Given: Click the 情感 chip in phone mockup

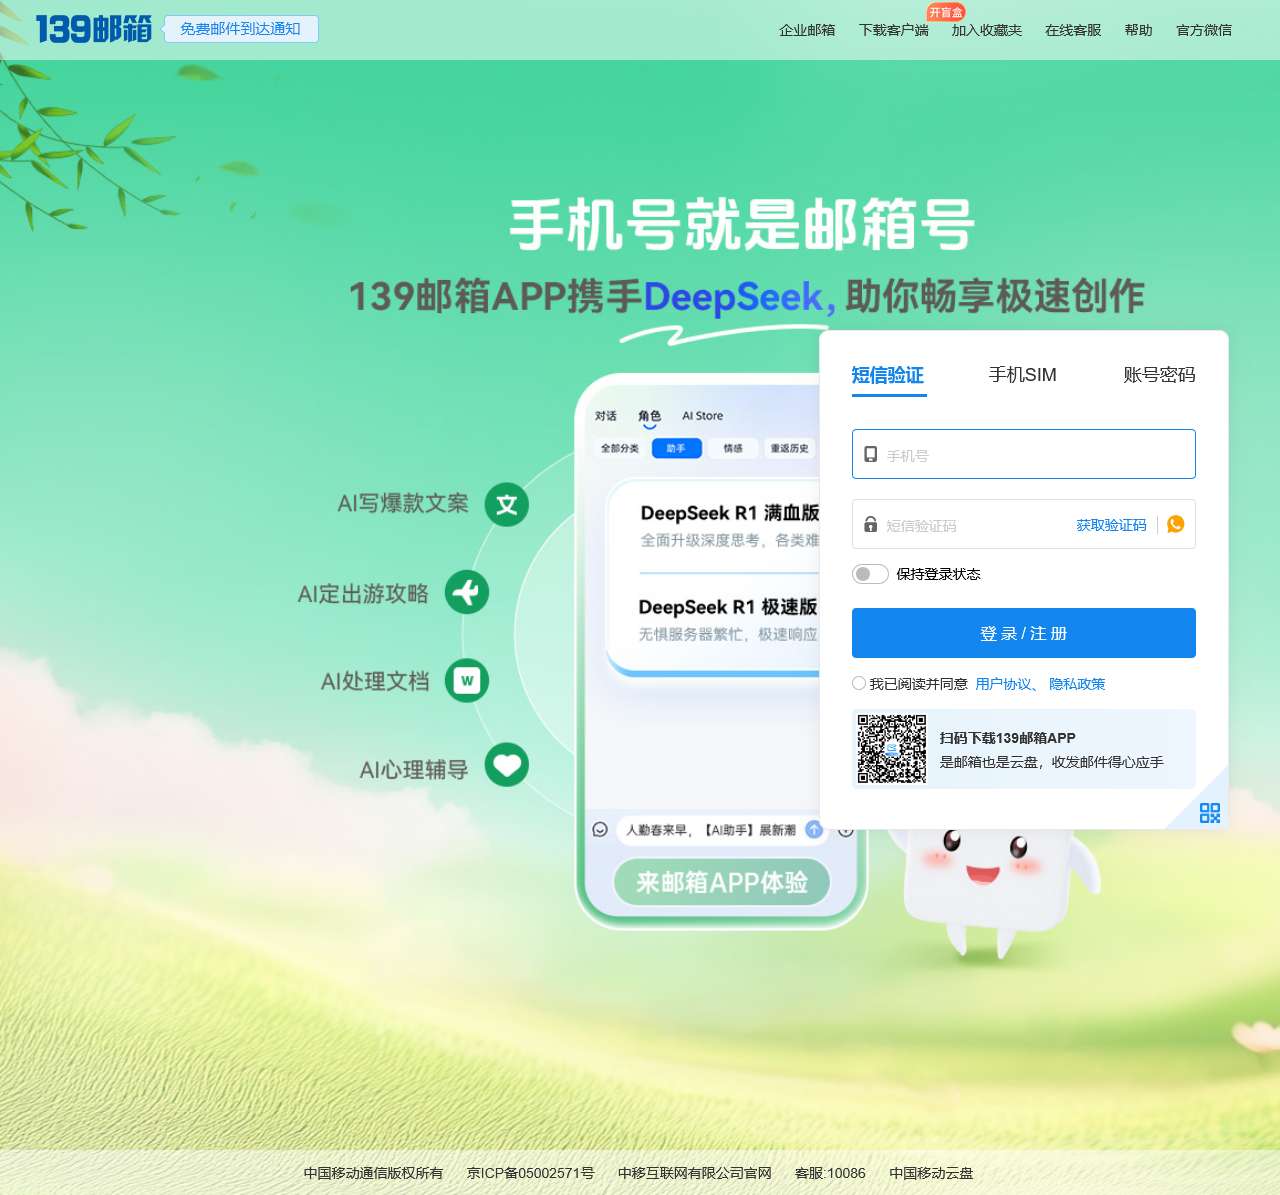Looking at the screenshot, I should (733, 448).
